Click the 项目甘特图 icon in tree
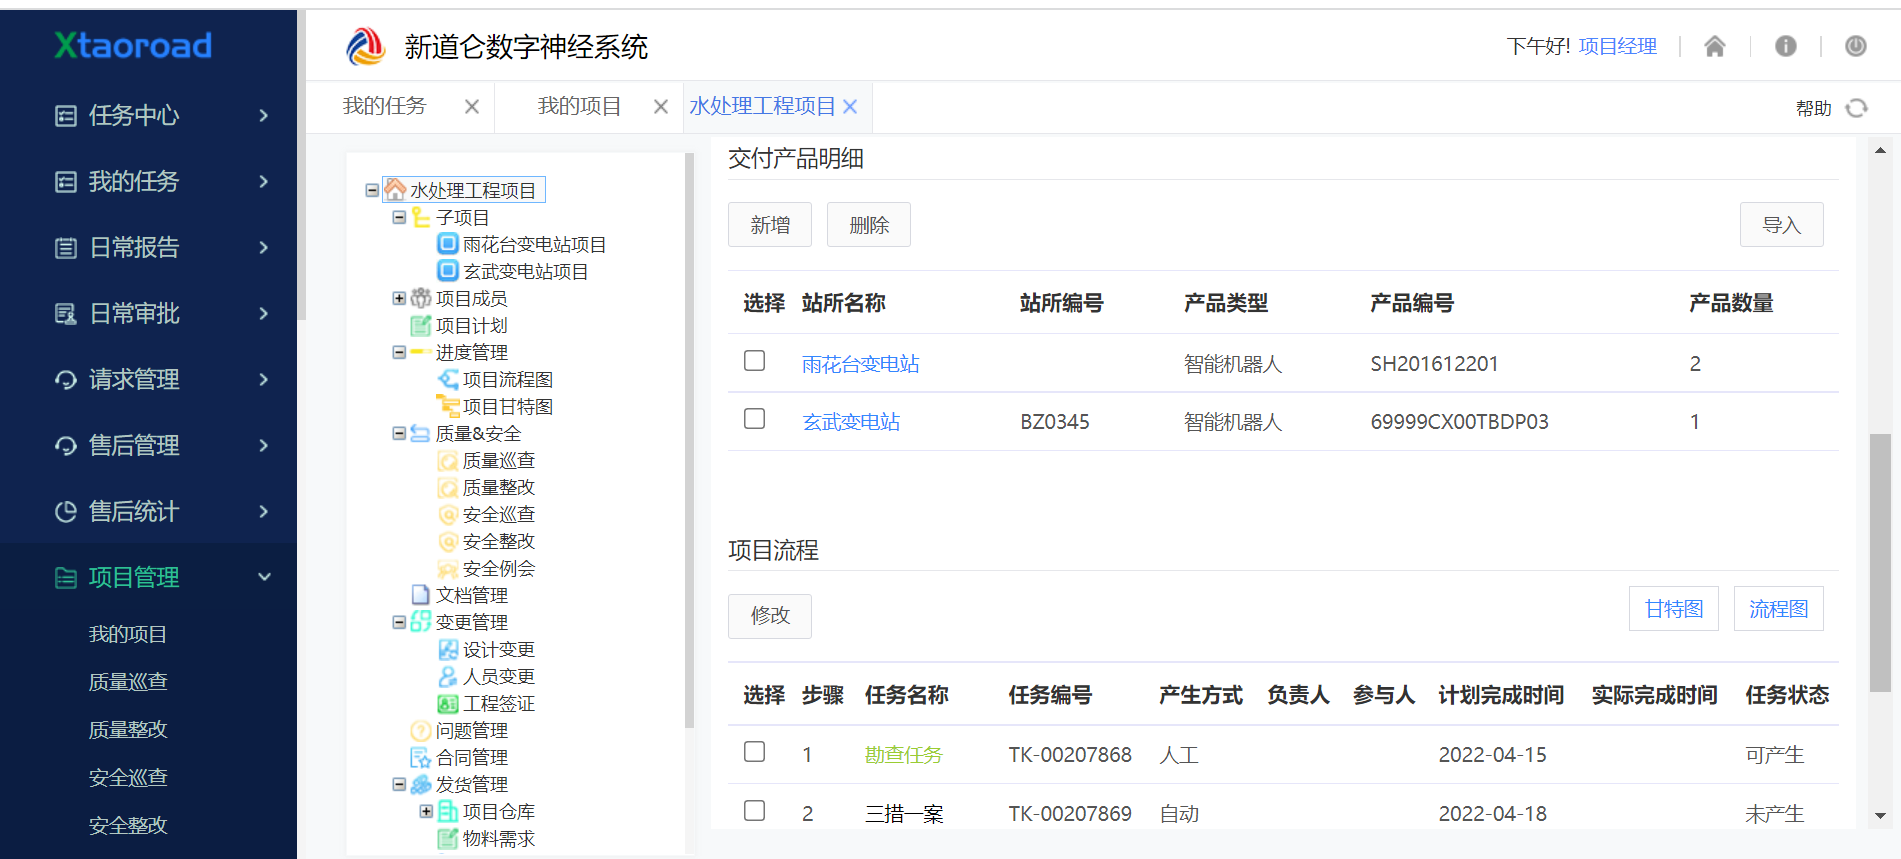Screen dimensions: 1901x859 coord(448,406)
